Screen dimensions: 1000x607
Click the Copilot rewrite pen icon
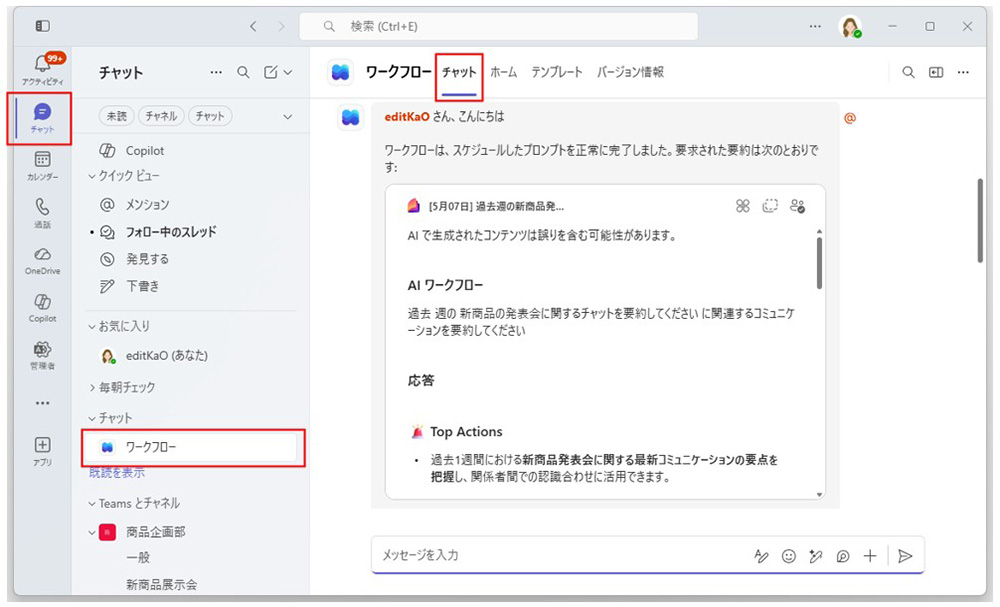coord(816,556)
